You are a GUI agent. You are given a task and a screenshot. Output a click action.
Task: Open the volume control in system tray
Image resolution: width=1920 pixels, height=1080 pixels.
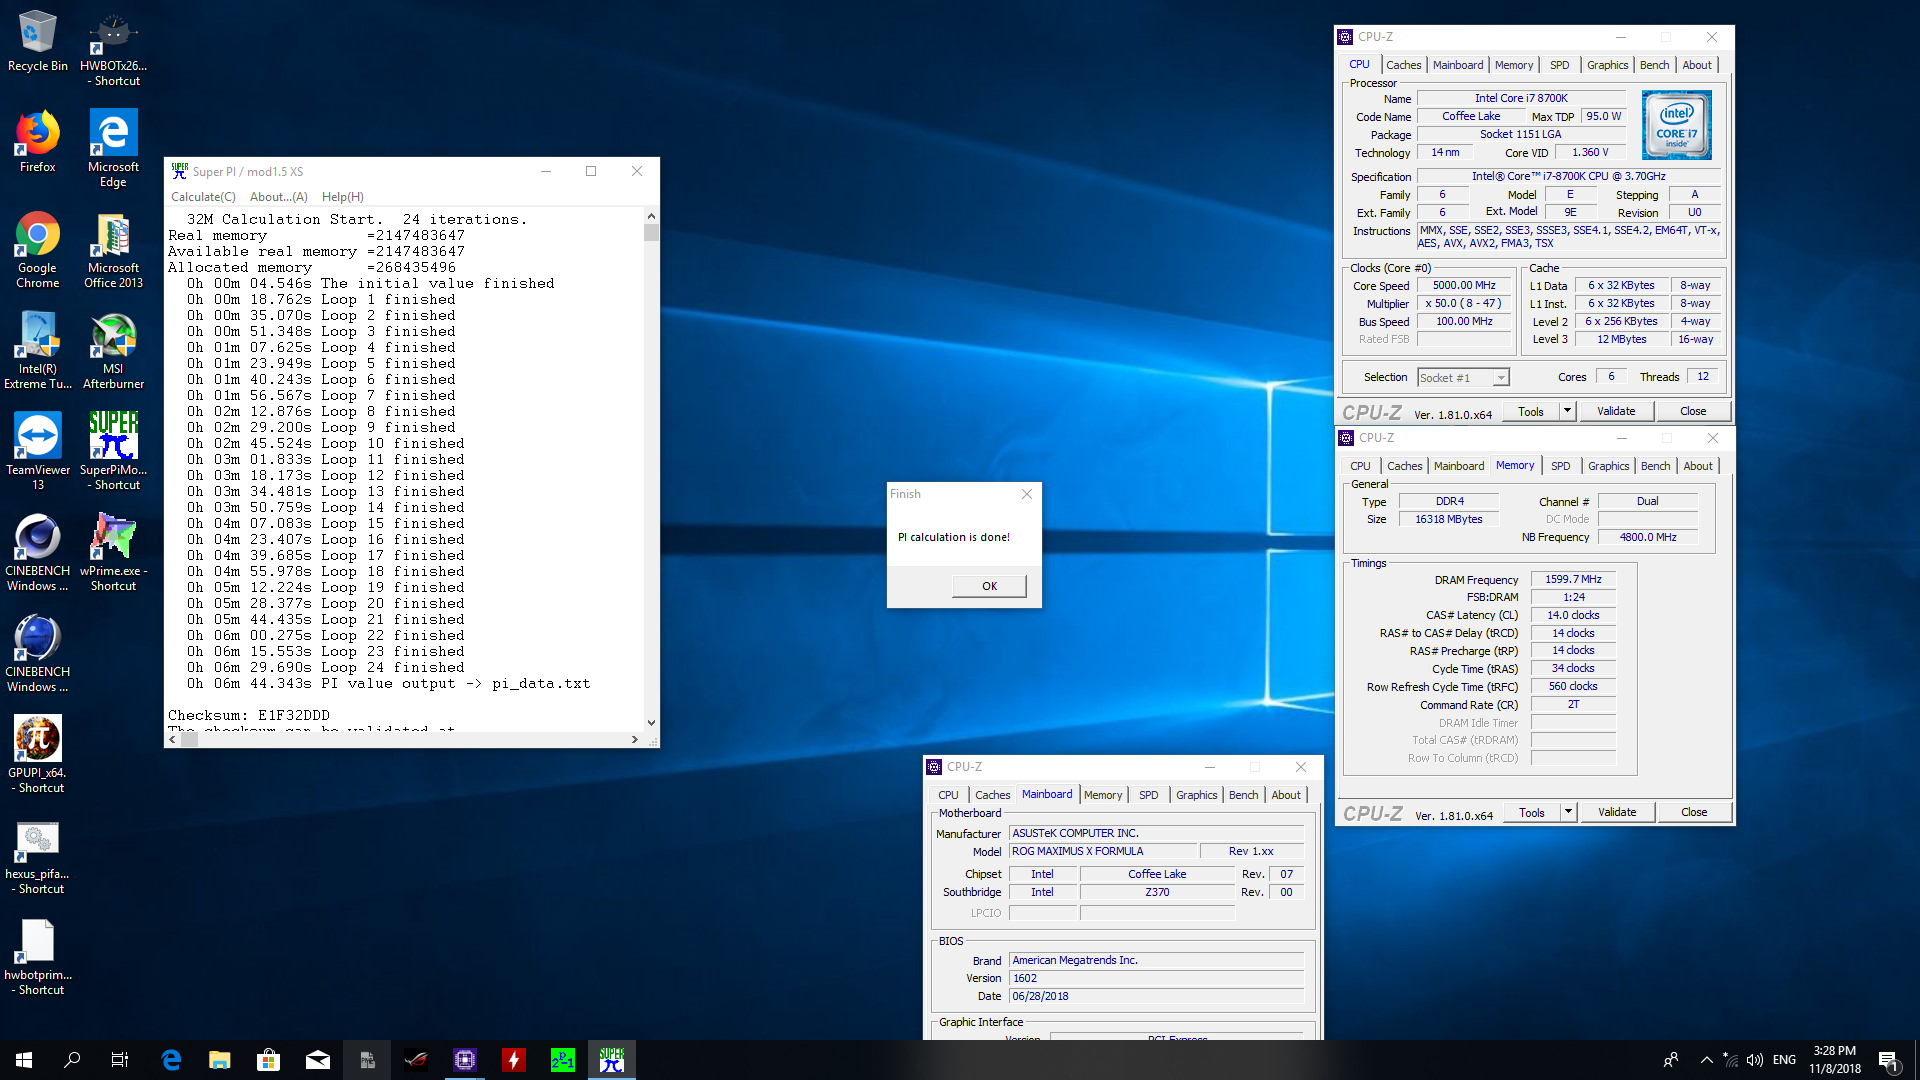coord(1754,1060)
